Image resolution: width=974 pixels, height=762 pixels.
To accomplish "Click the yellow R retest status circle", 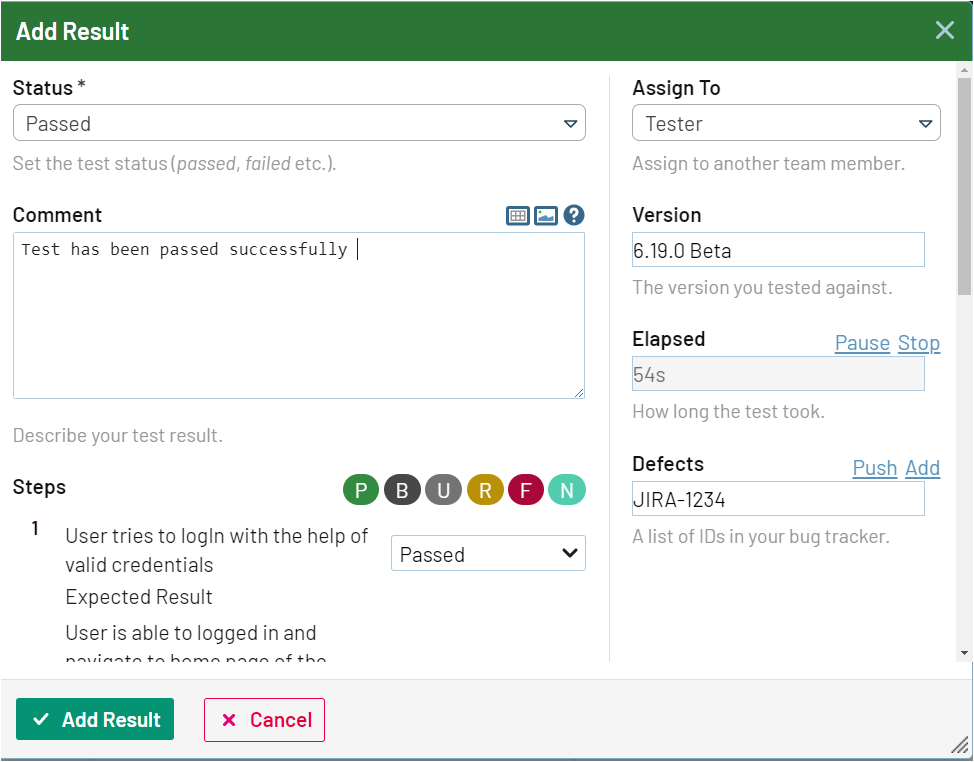I will click(485, 490).
